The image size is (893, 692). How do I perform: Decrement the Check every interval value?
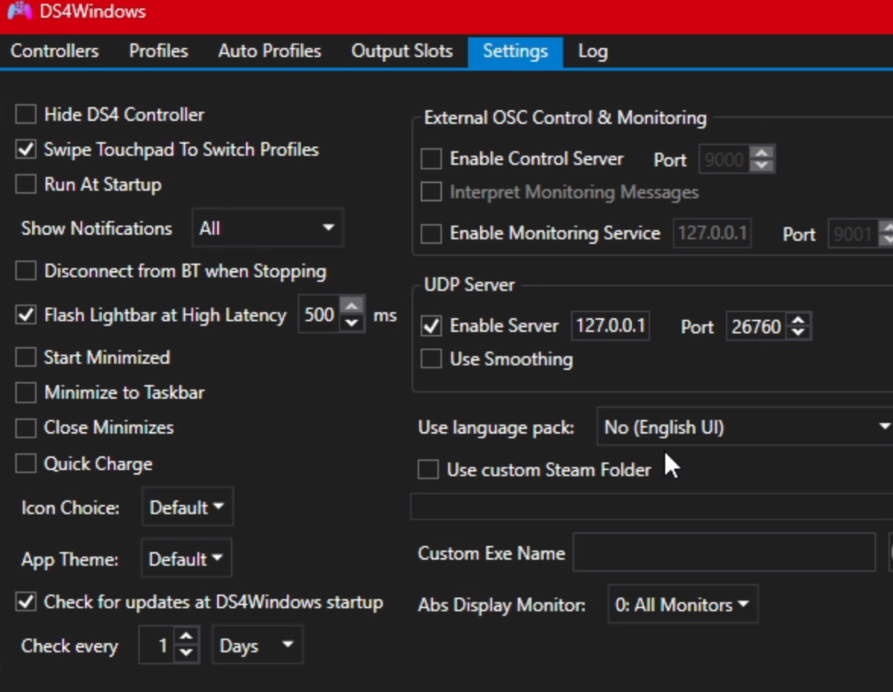pos(187,654)
